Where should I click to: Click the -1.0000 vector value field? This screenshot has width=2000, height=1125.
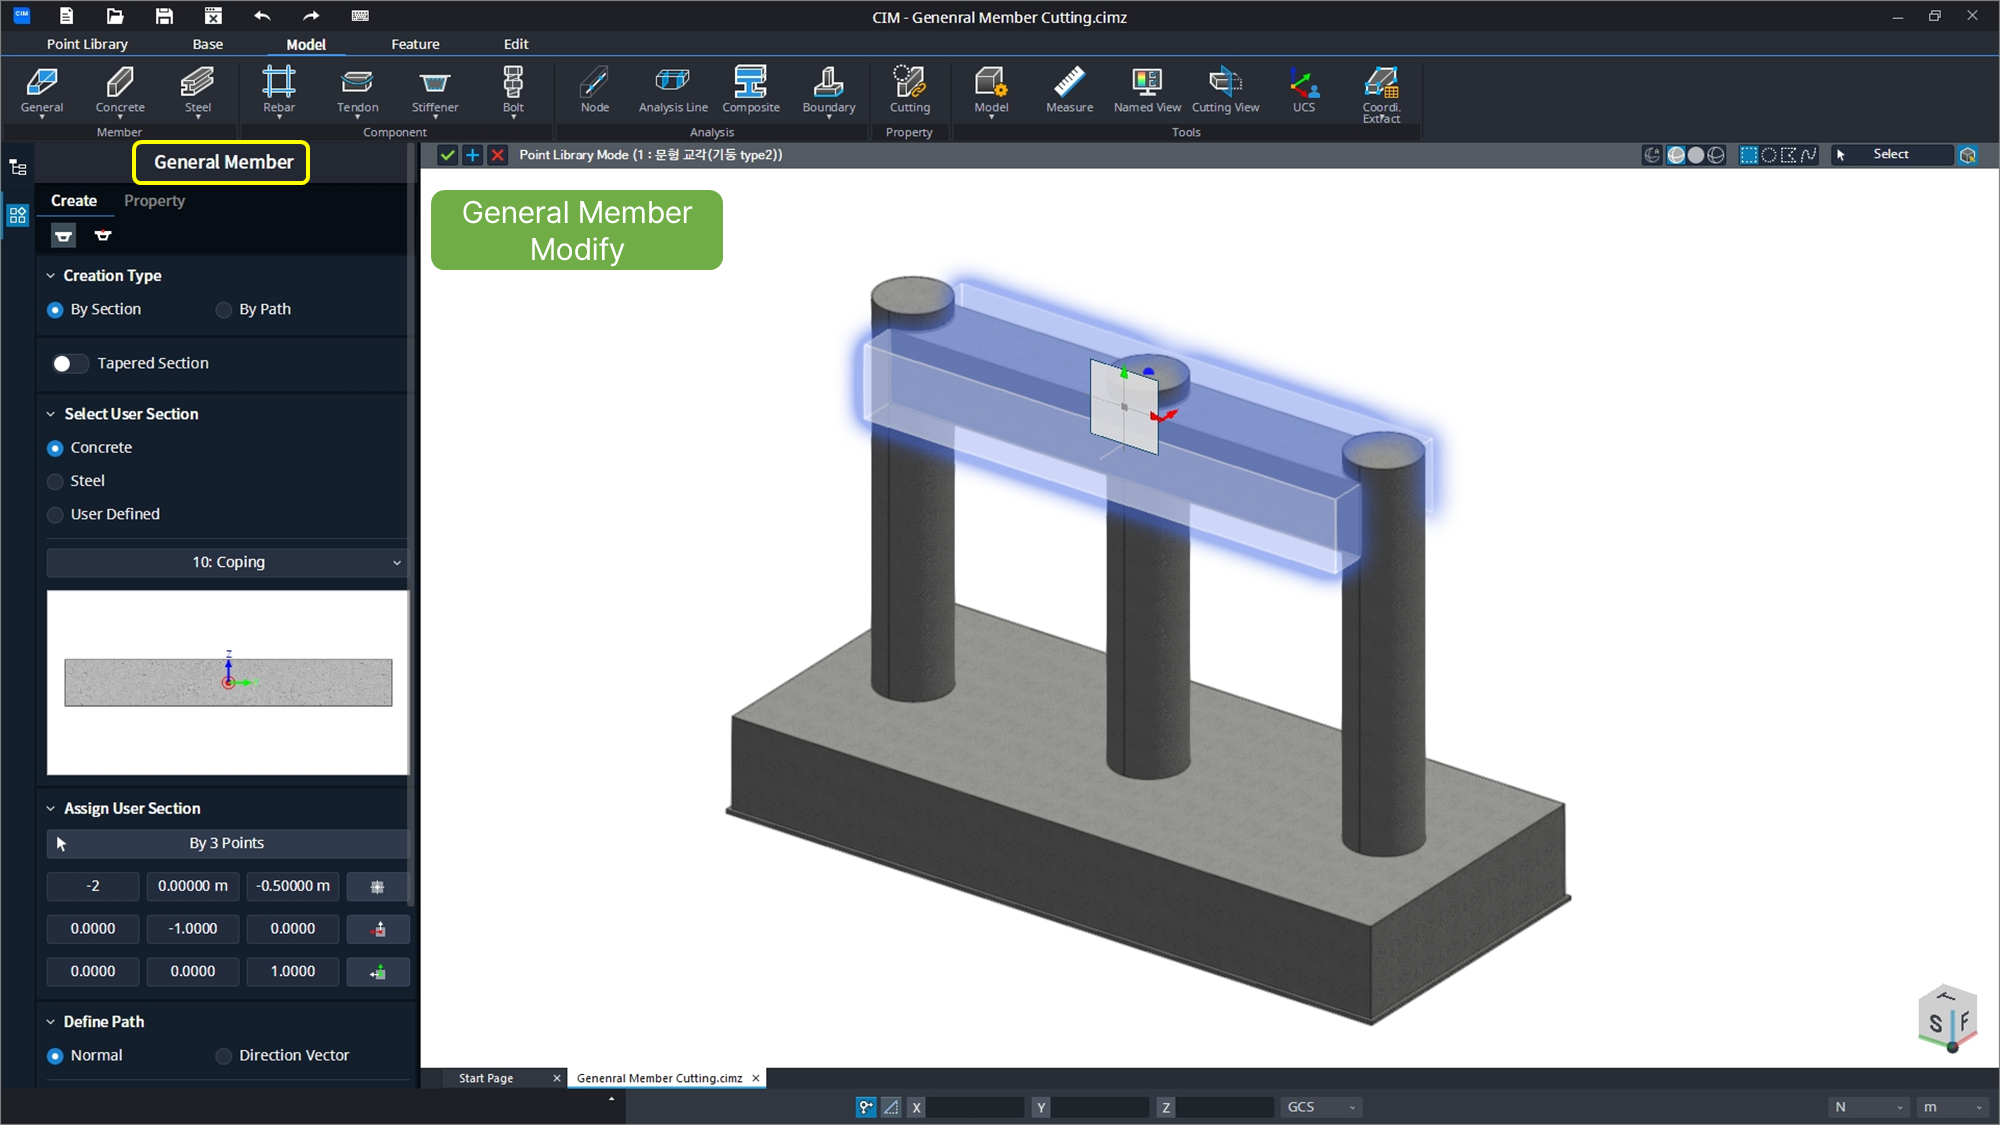tap(193, 929)
